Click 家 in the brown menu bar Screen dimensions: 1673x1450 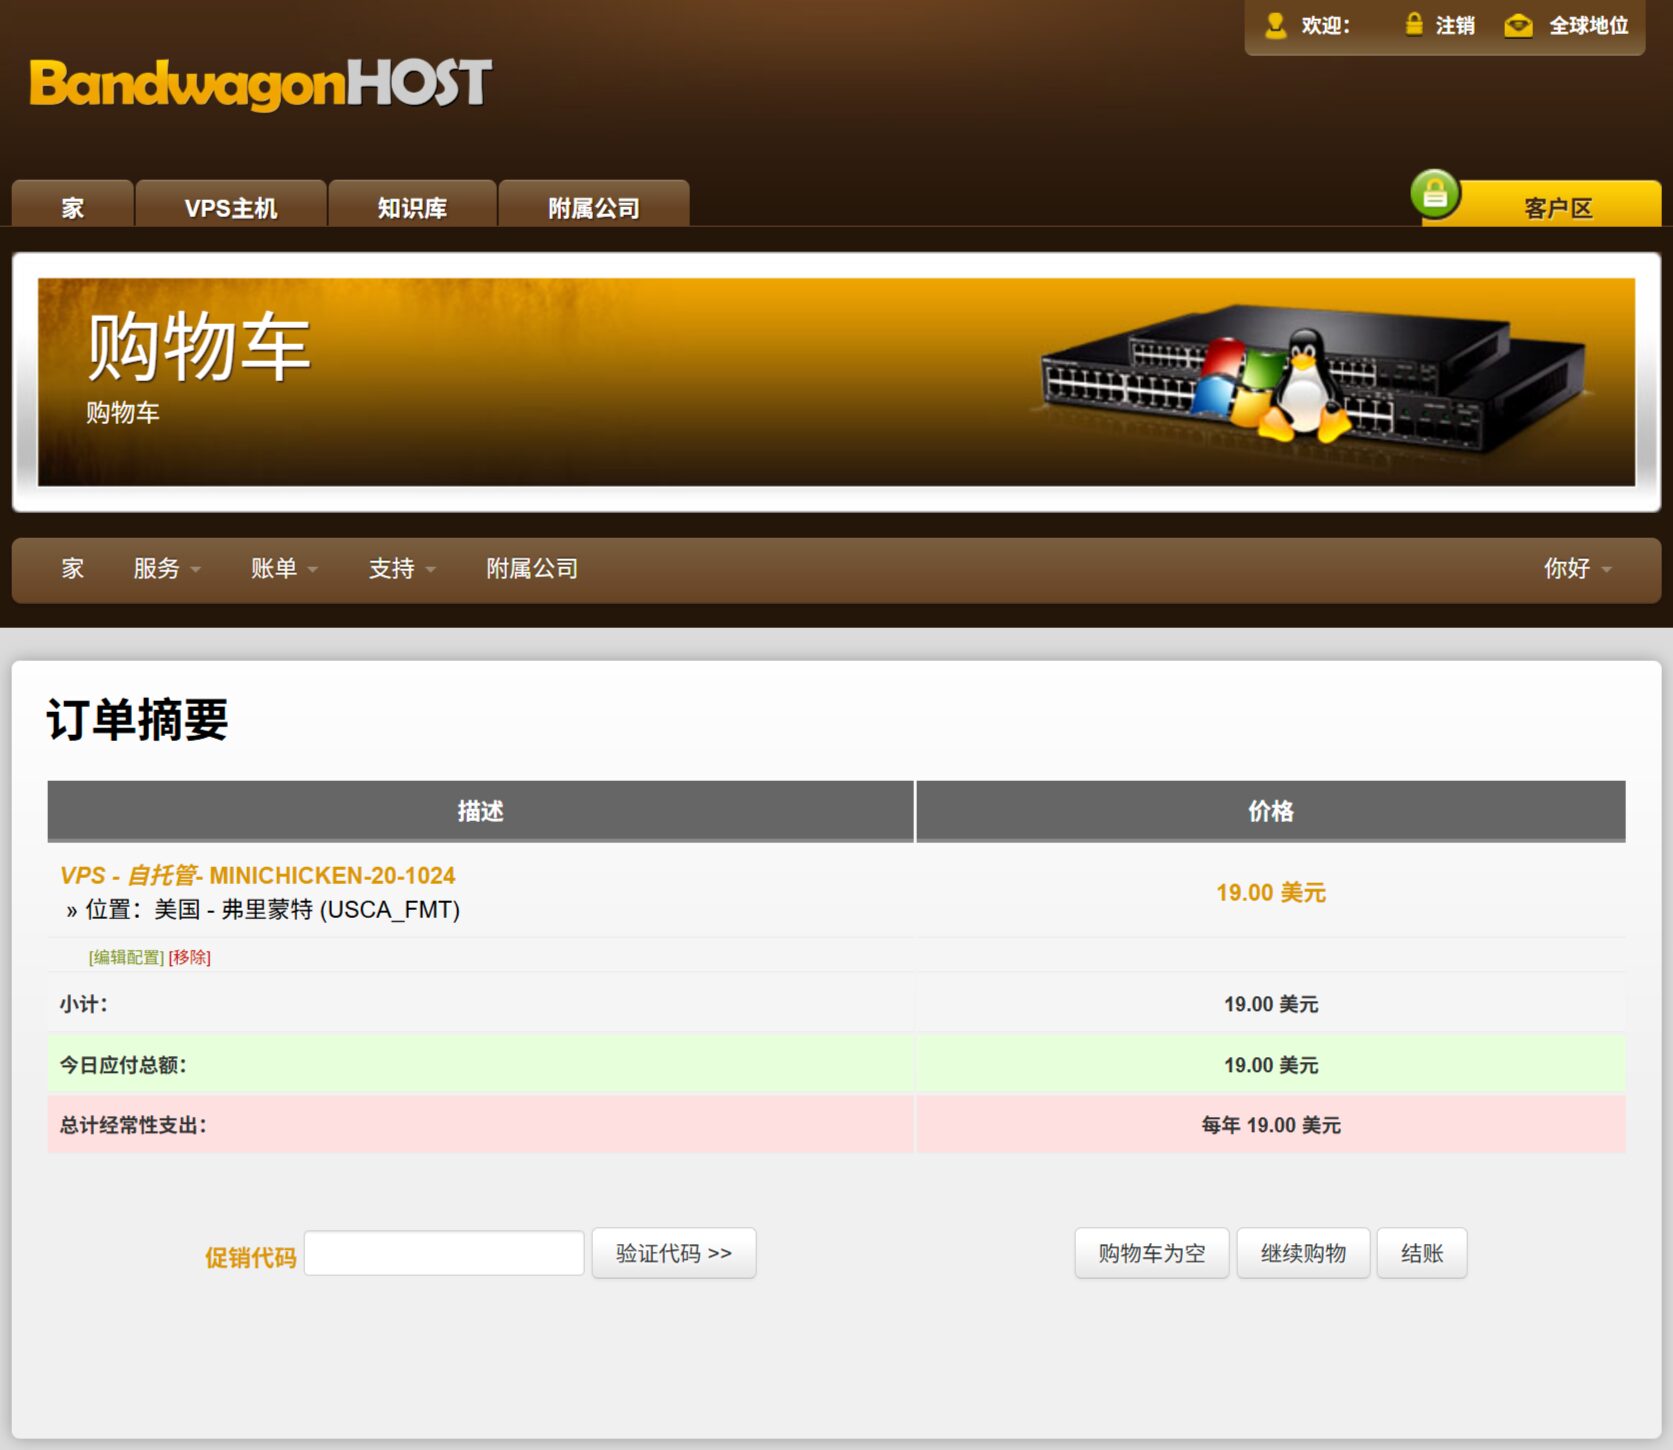(x=73, y=569)
